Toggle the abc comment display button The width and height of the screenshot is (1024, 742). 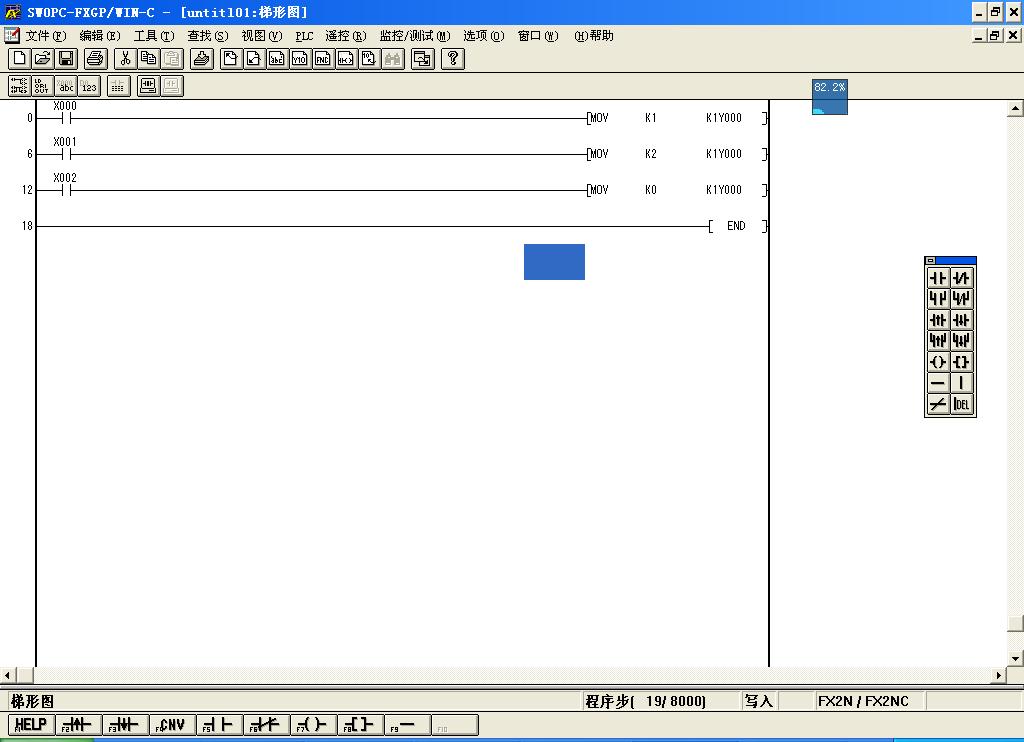point(66,86)
